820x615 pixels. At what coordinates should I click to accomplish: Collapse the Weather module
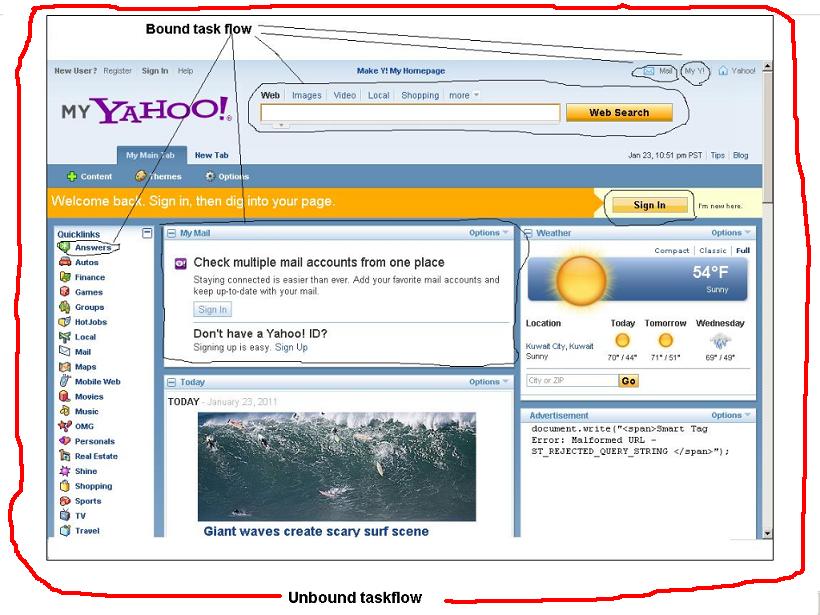pyautogui.click(x=528, y=233)
